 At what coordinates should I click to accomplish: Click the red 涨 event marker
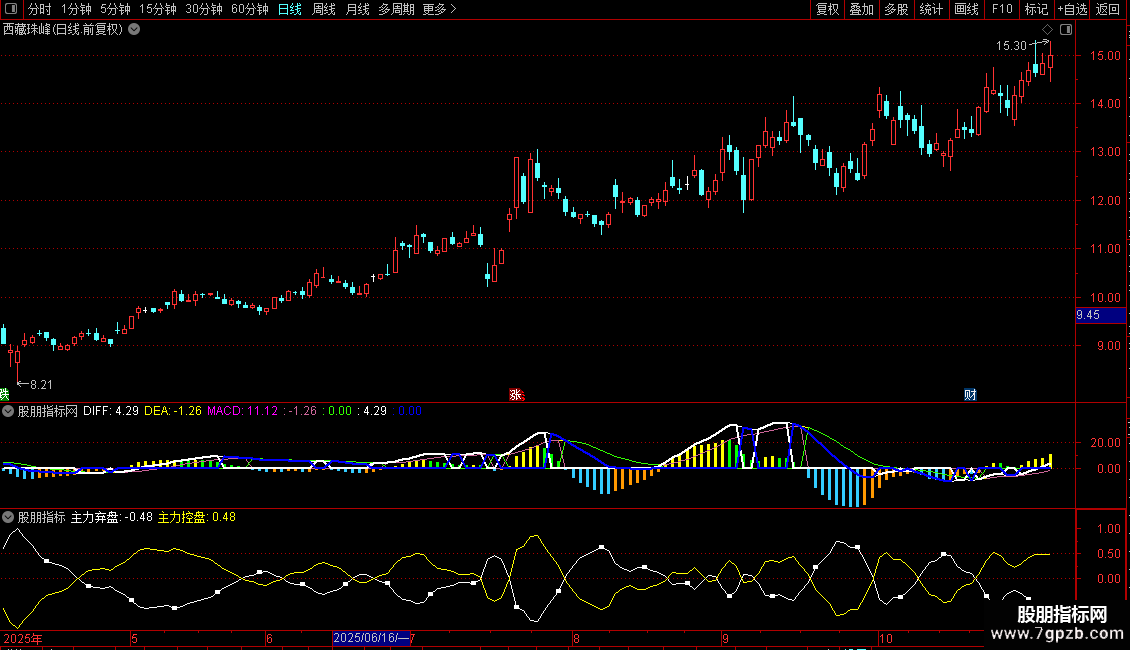tap(516, 394)
